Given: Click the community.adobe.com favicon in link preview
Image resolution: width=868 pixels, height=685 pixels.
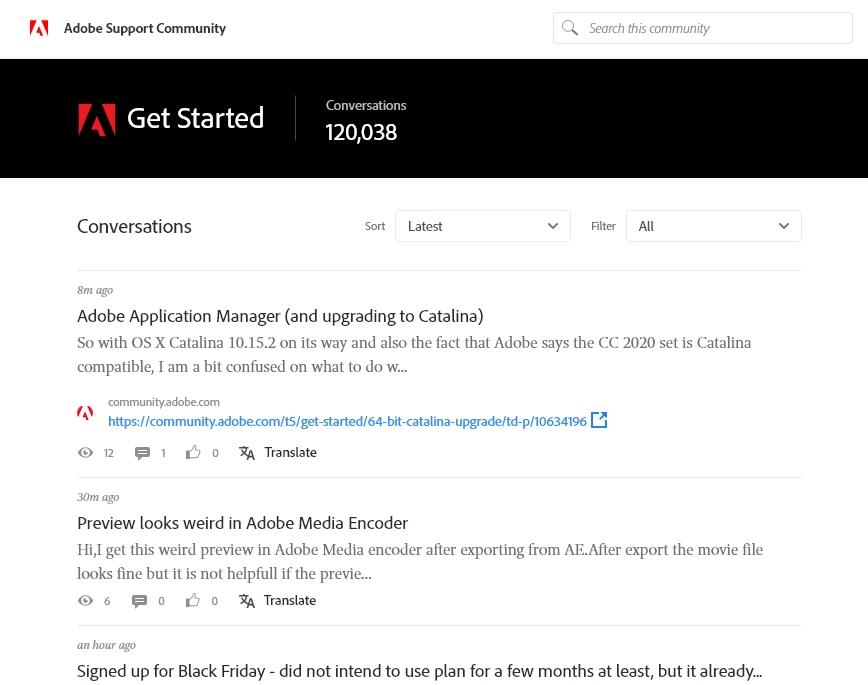Looking at the screenshot, I should tap(85, 413).
